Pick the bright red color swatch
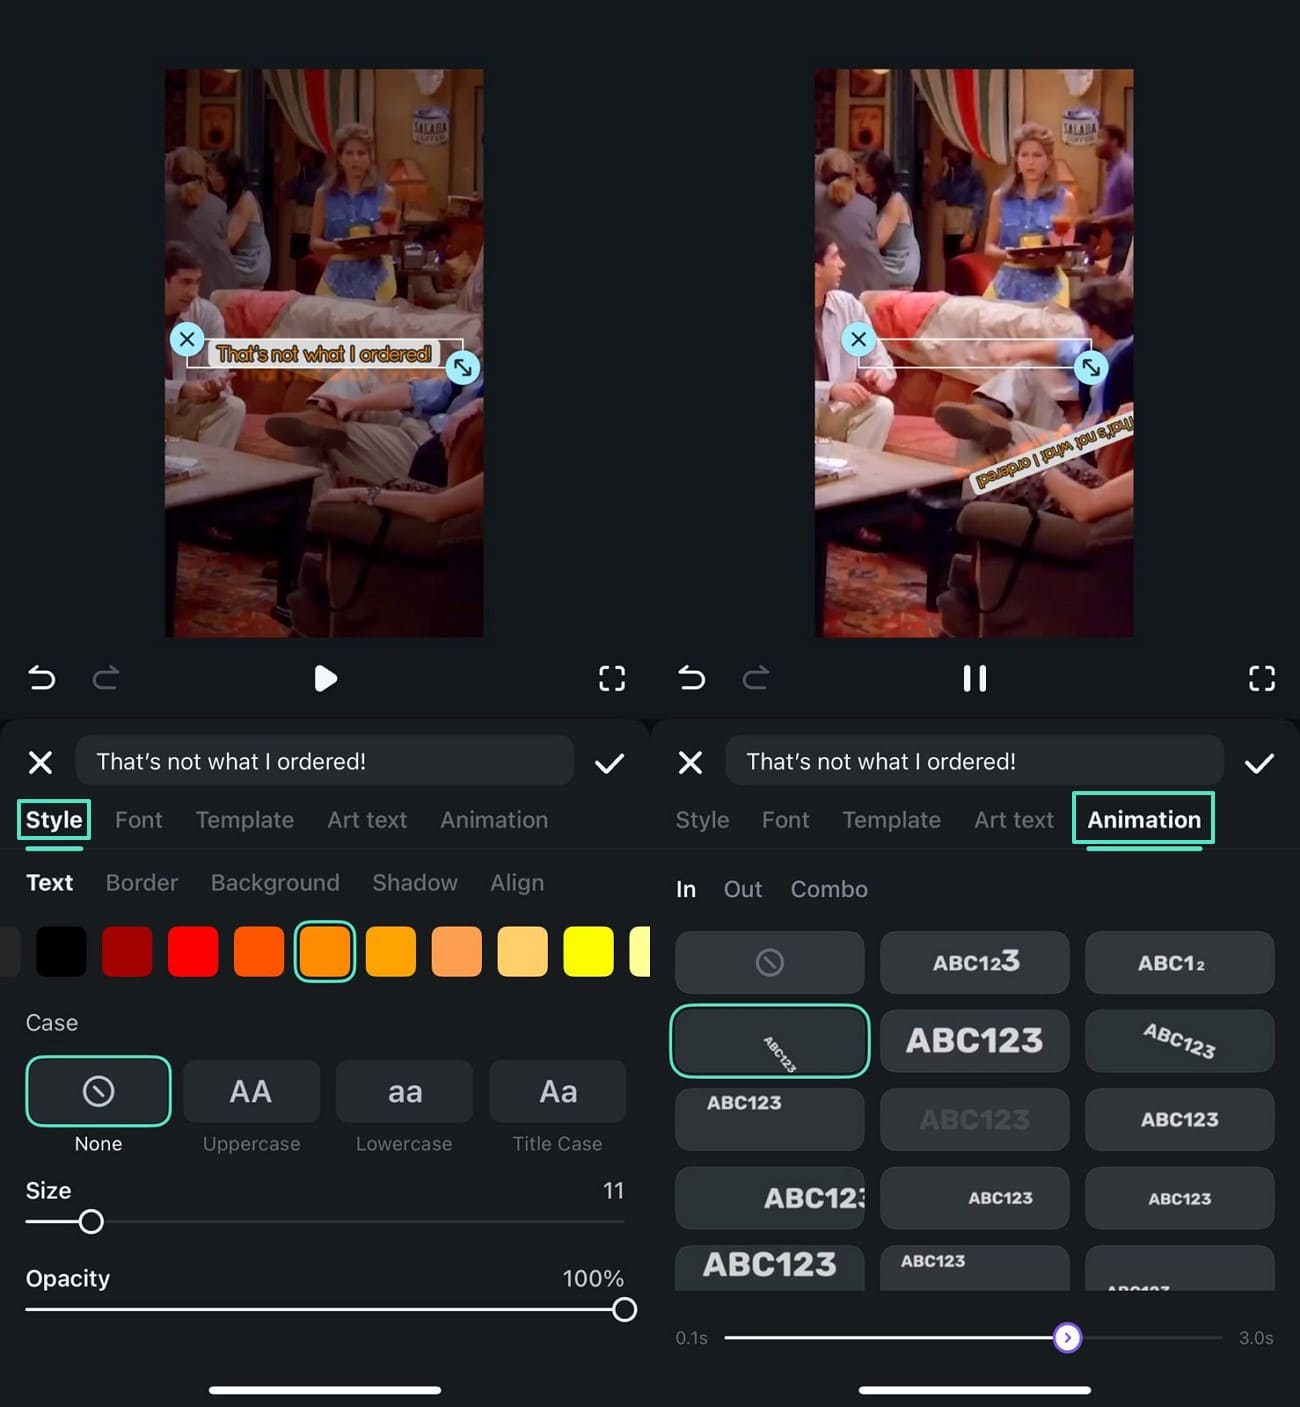The height and width of the screenshot is (1407, 1300). point(193,951)
